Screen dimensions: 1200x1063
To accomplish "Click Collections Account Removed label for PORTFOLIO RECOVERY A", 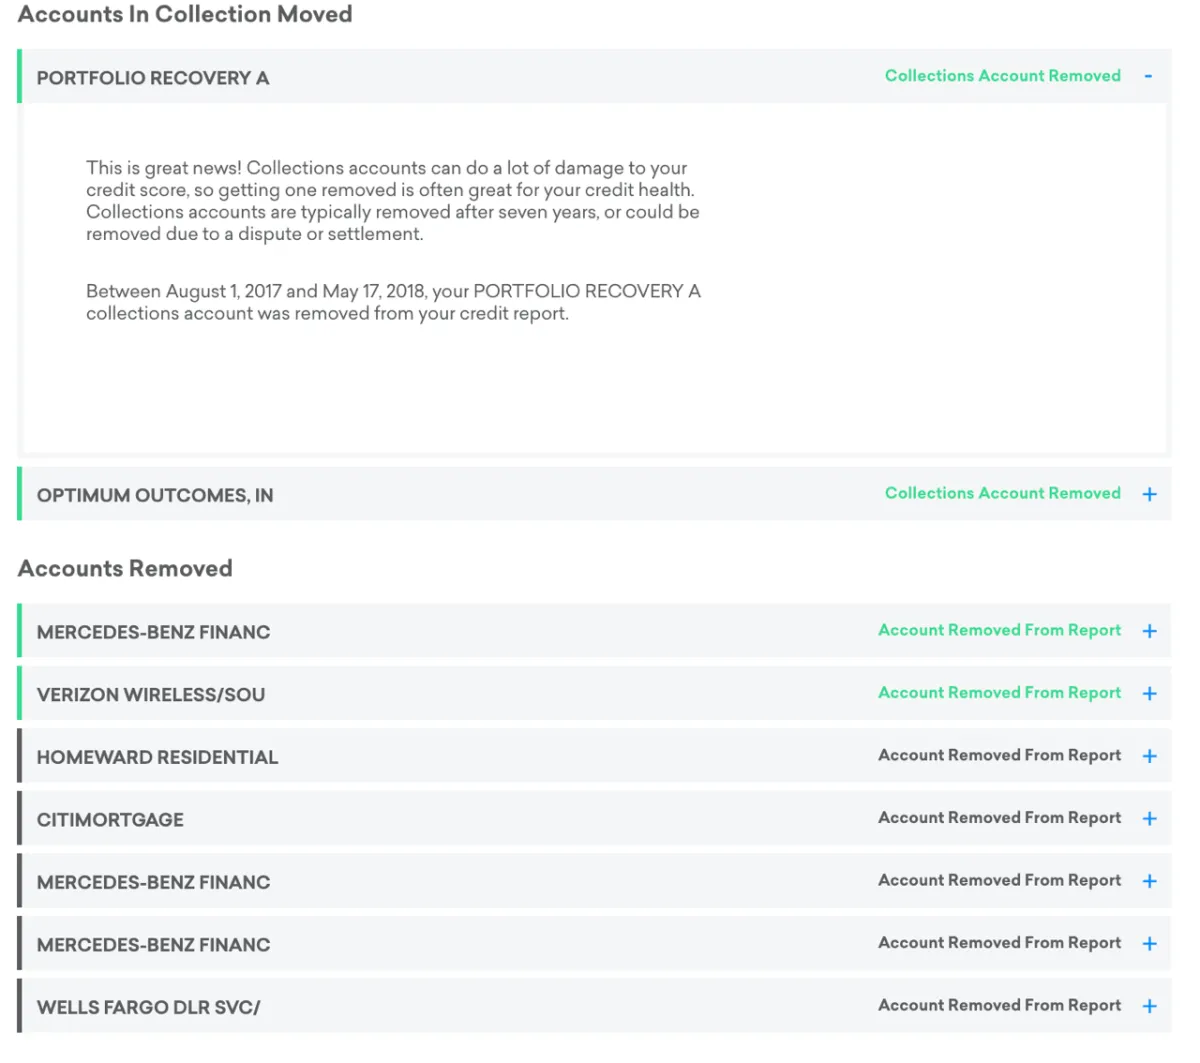I will pyautogui.click(x=1003, y=76).
